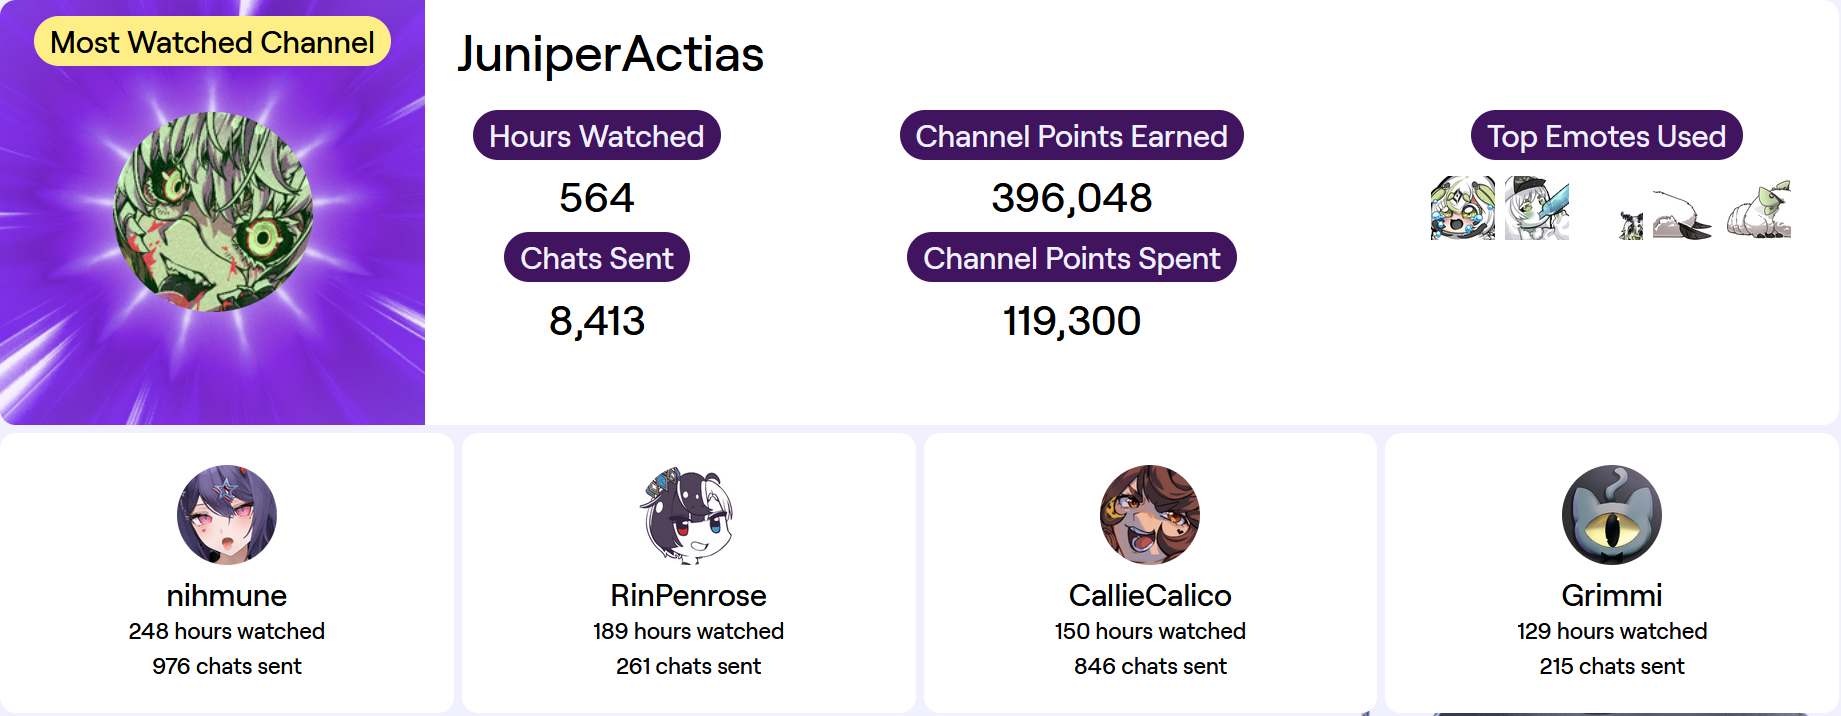The image size is (1841, 716).
Task: Click the fifth emote with the green sprout
Action: click(x=1759, y=209)
